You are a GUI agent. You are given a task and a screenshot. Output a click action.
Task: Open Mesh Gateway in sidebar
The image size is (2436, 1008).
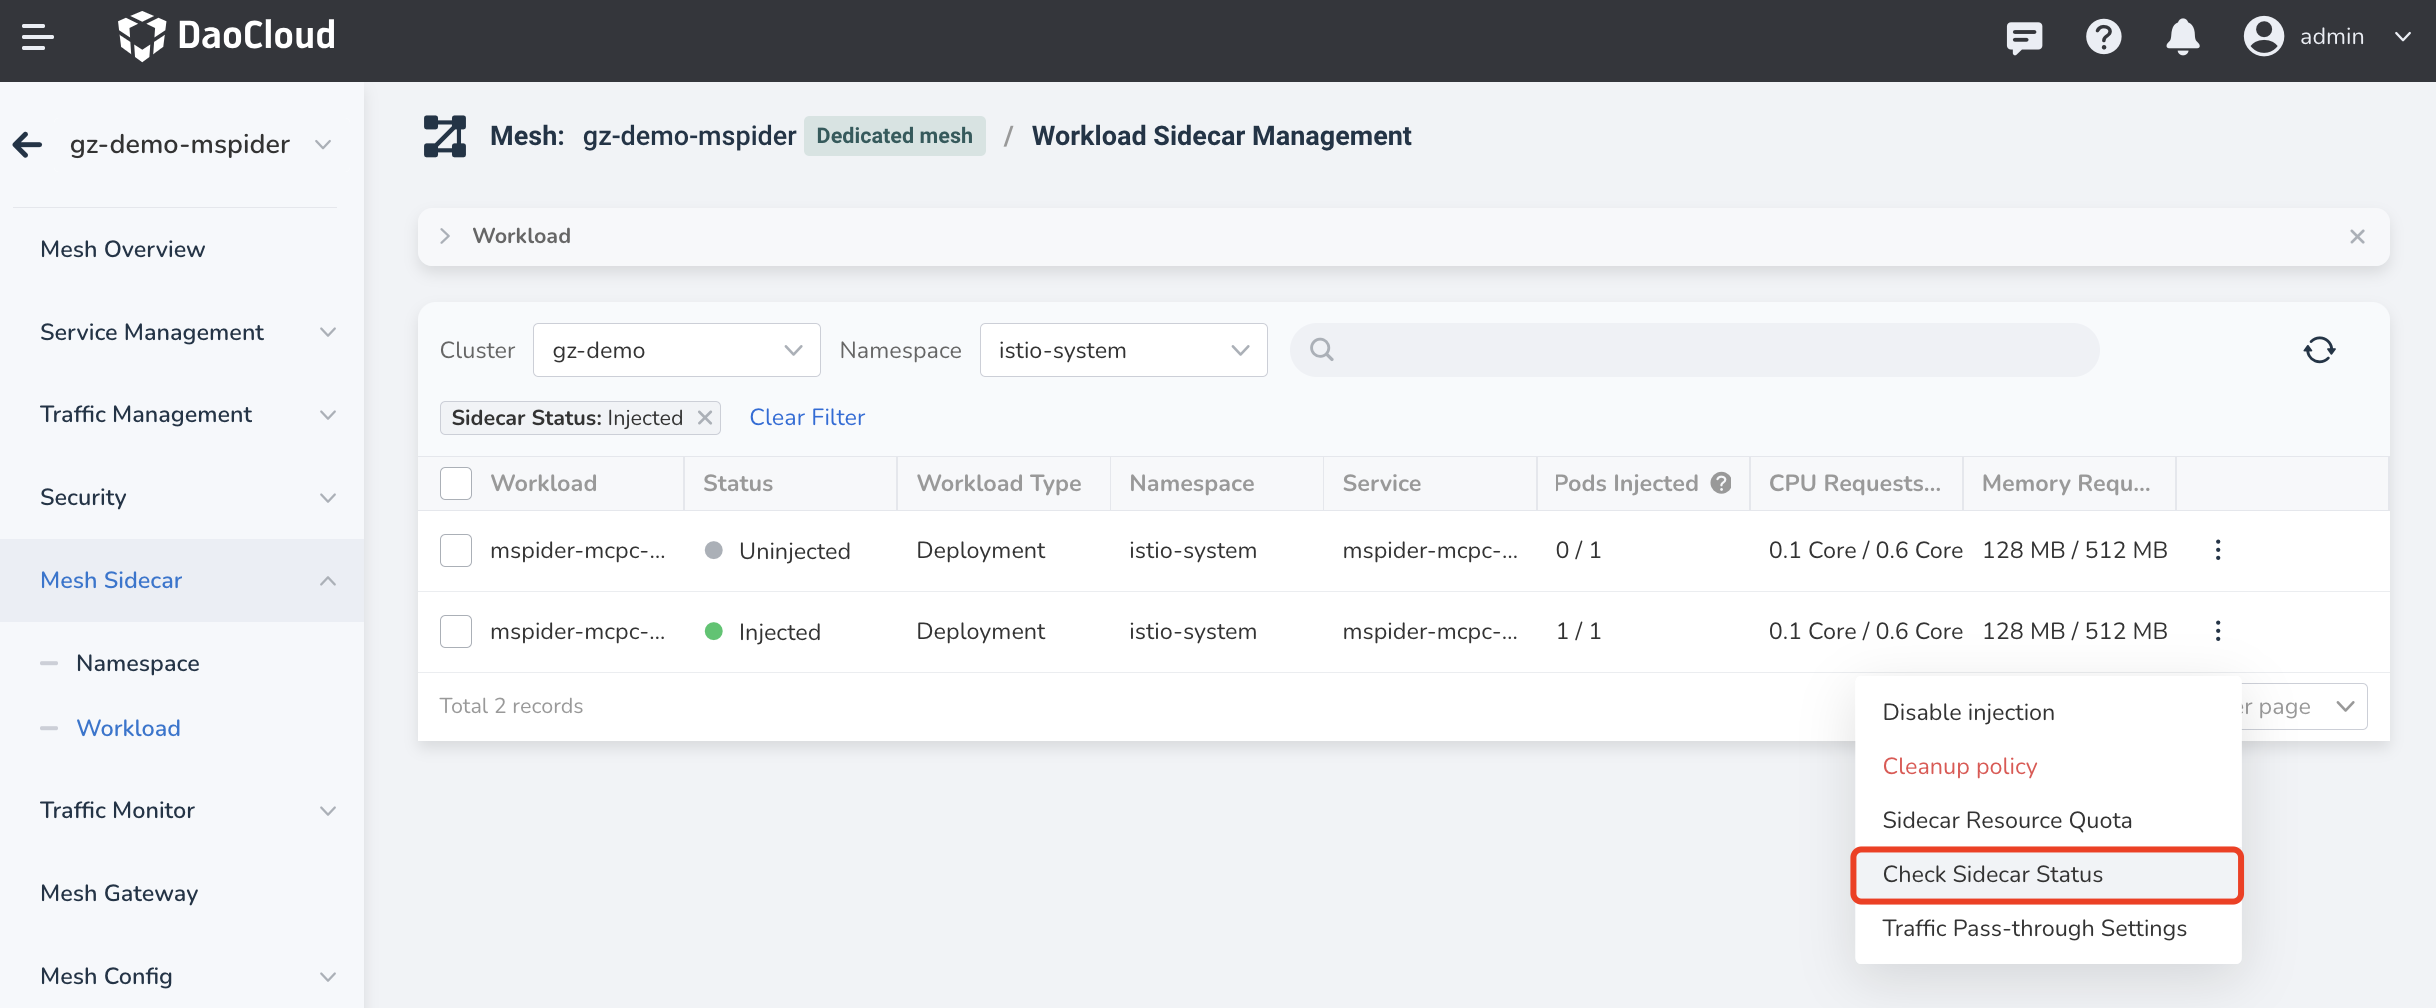(x=119, y=893)
